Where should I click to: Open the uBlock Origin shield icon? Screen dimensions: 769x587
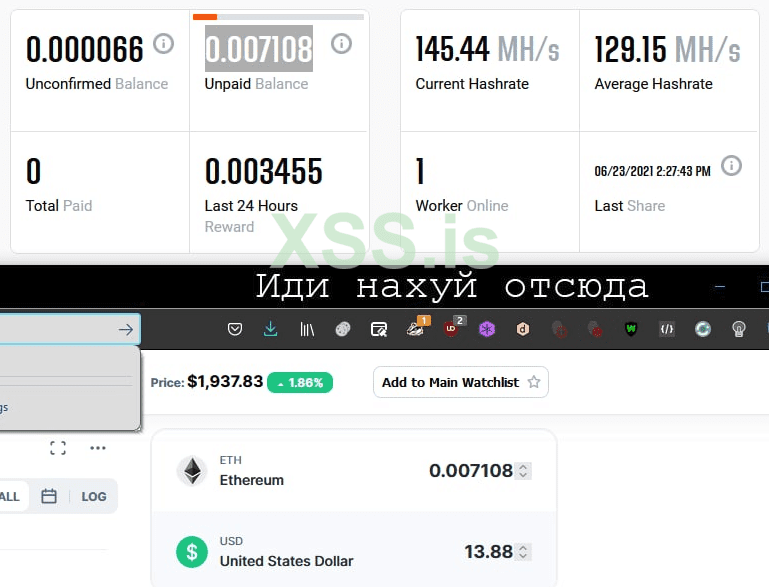(x=452, y=328)
